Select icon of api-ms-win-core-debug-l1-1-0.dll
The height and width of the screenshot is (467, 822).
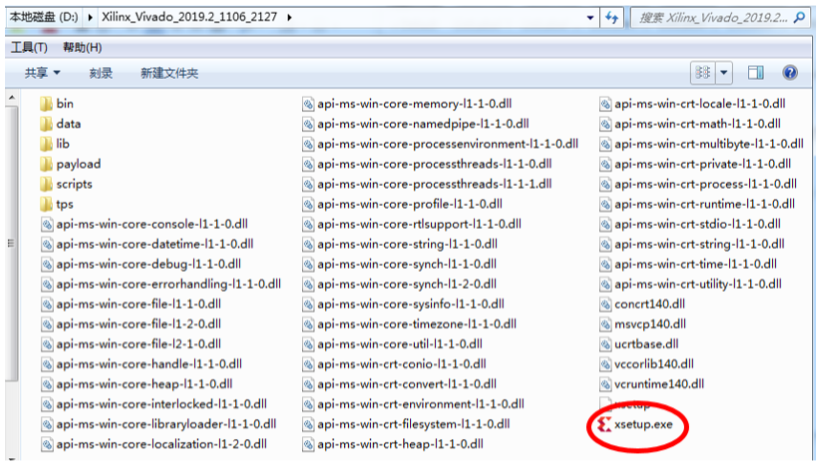[x=47, y=264]
